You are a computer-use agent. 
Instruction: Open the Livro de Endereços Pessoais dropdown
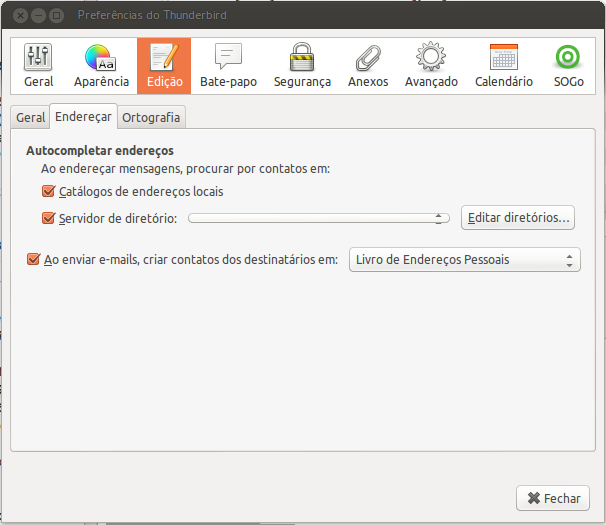click(464, 260)
